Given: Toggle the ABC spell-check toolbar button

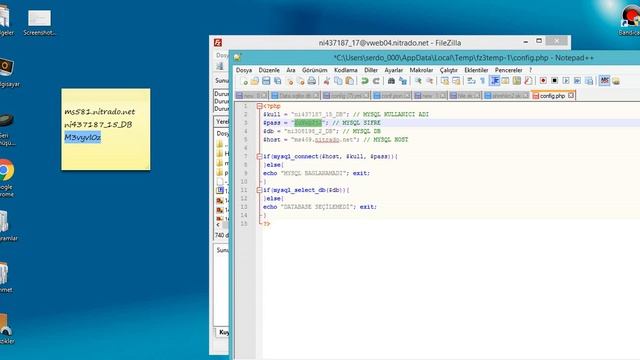Looking at the screenshot, I should tap(604, 81).
